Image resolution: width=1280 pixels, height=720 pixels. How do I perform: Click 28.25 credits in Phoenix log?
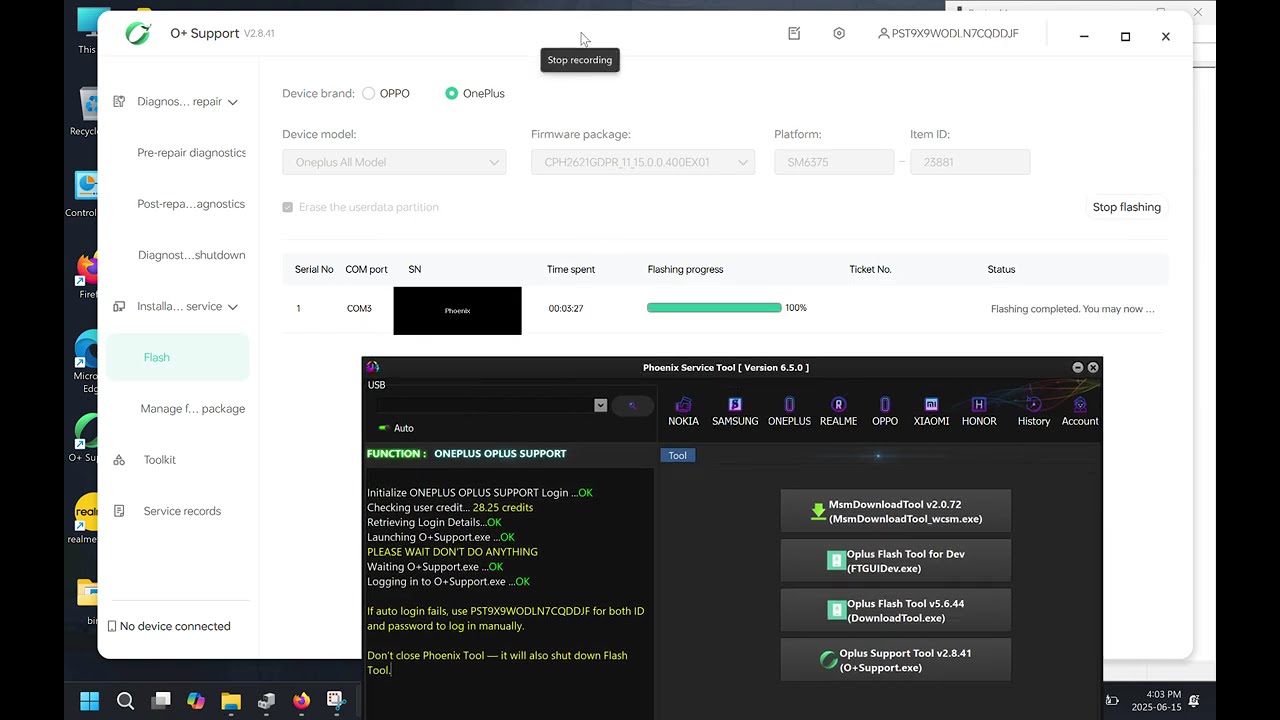[x=503, y=507]
